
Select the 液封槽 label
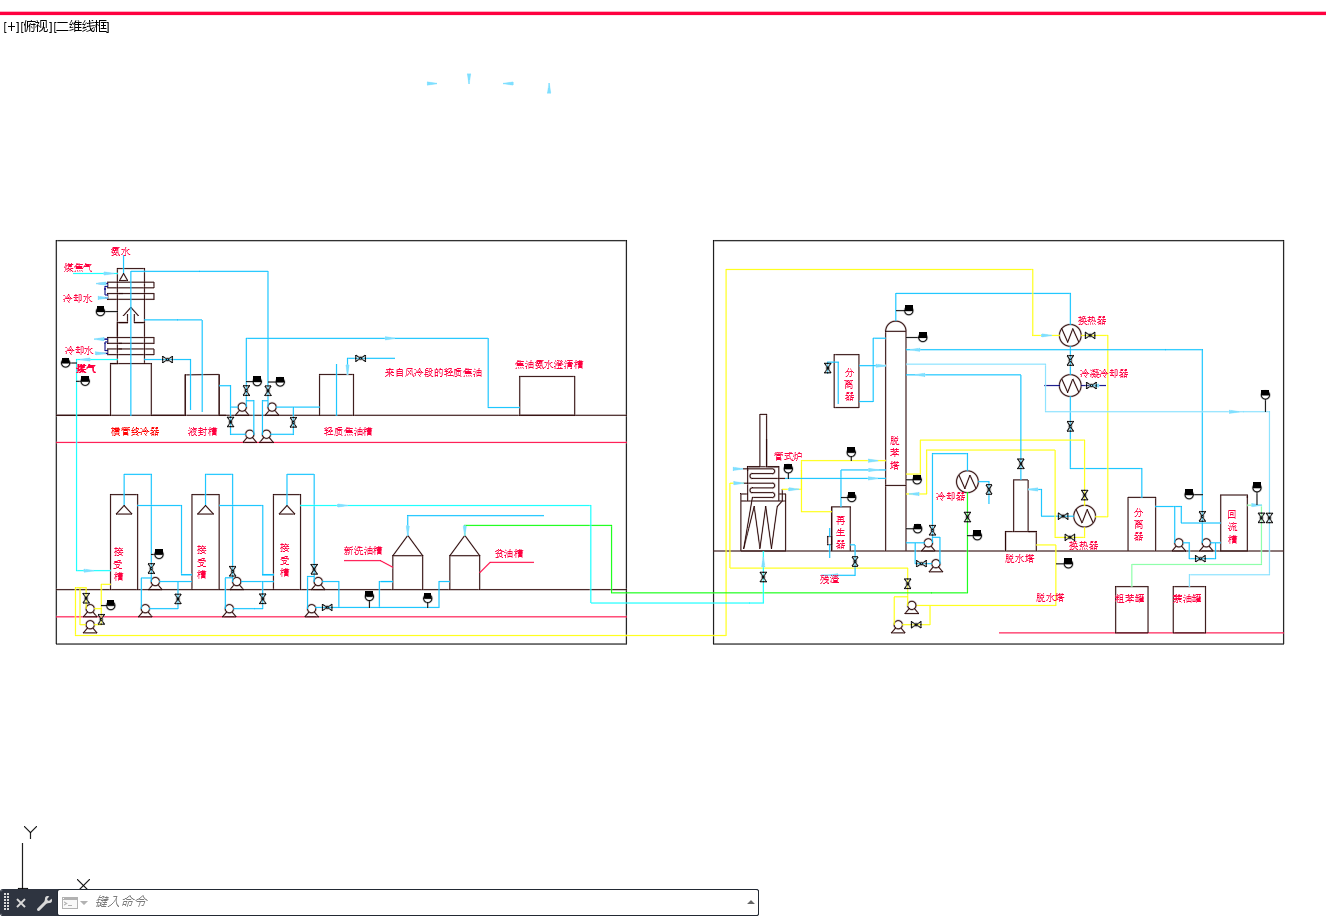pyautogui.click(x=203, y=432)
